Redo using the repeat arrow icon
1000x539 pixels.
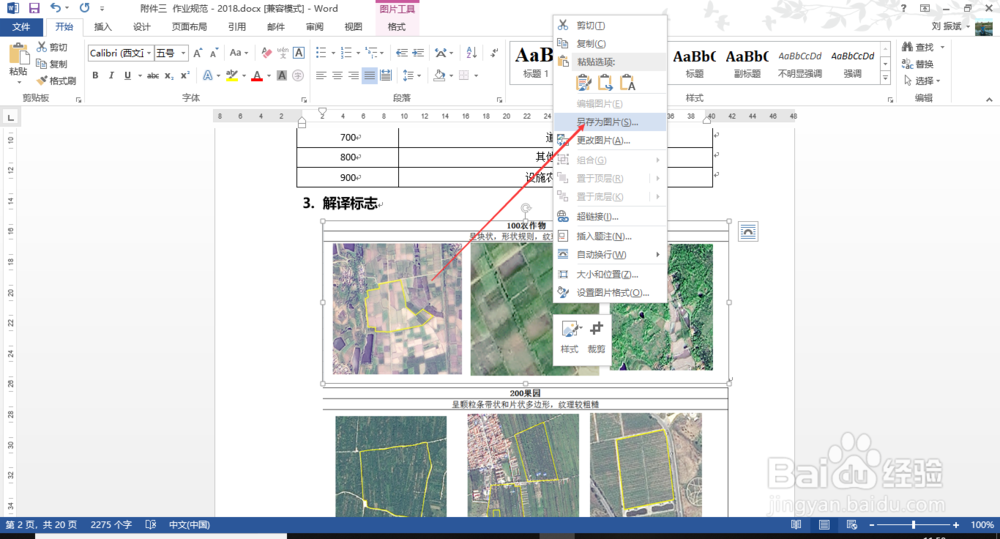tap(84, 8)
